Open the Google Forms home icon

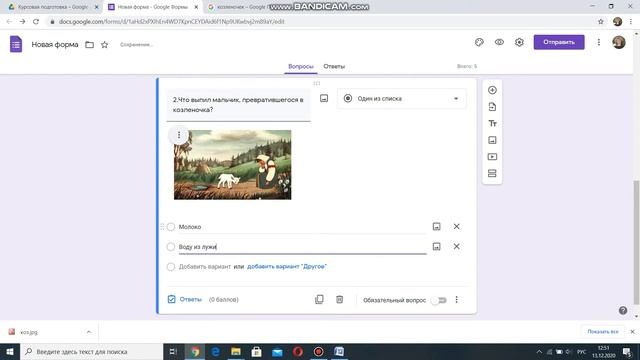(x=16, y=44)
